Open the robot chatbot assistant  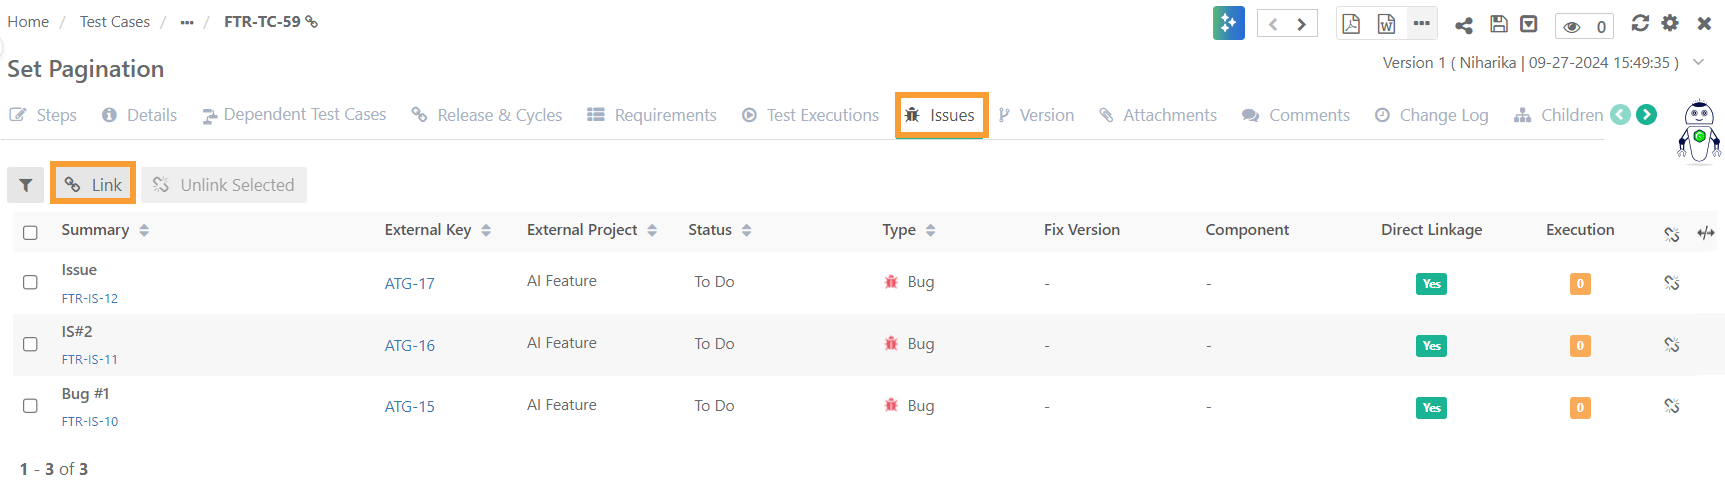click(x=1698, y=131)
